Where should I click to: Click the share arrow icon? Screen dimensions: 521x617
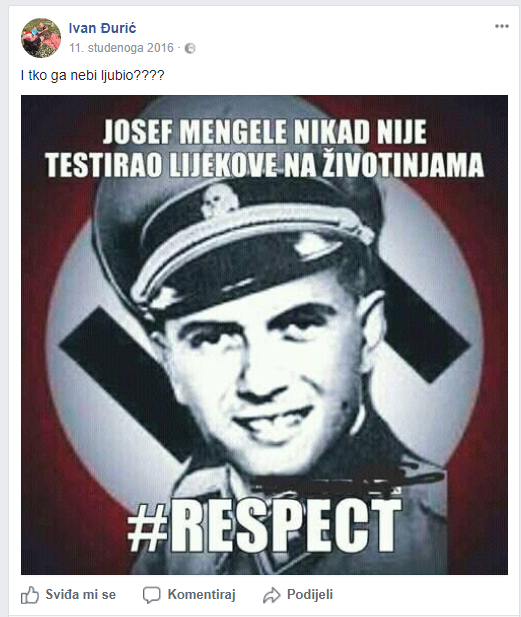271,595
